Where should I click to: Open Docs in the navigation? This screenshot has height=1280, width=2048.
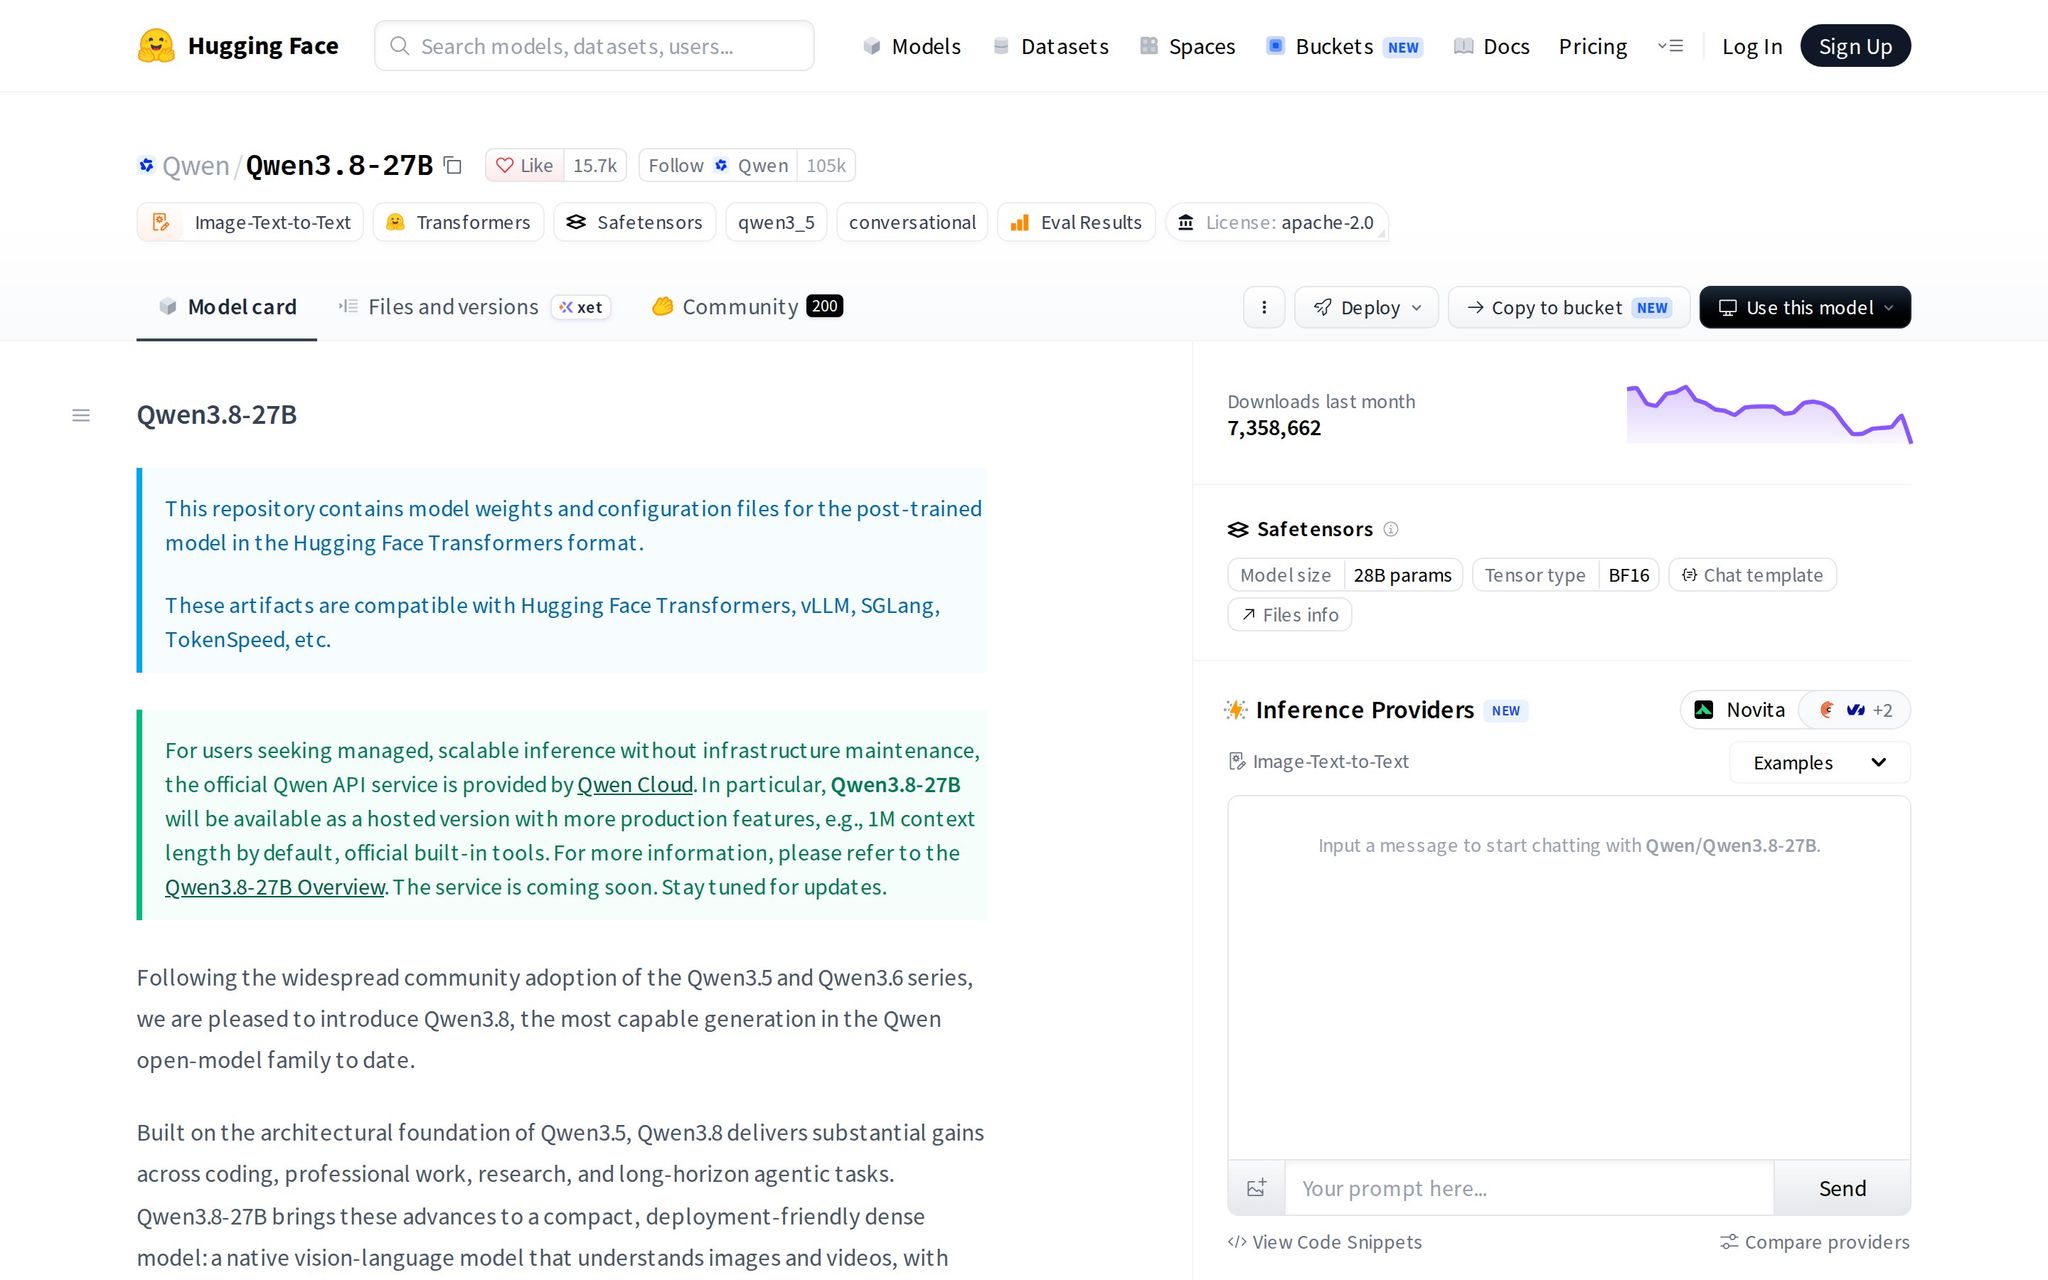coord(1491,46)
